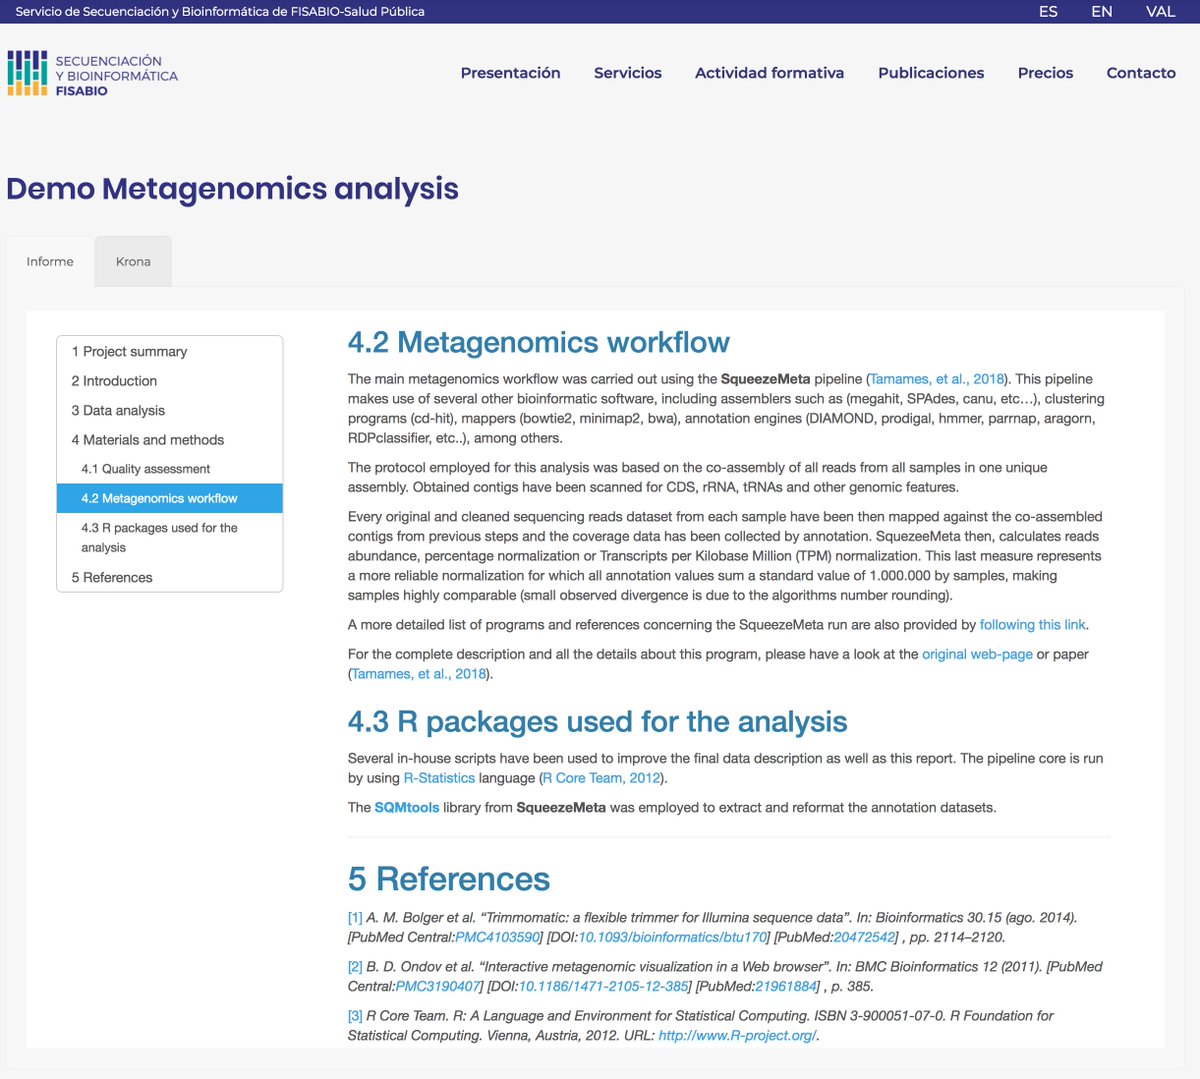Open DOI 10.1093/bioinformatics/btu170 link
This screenshot has height=1079, width=1200.
(x=673, y=938)
